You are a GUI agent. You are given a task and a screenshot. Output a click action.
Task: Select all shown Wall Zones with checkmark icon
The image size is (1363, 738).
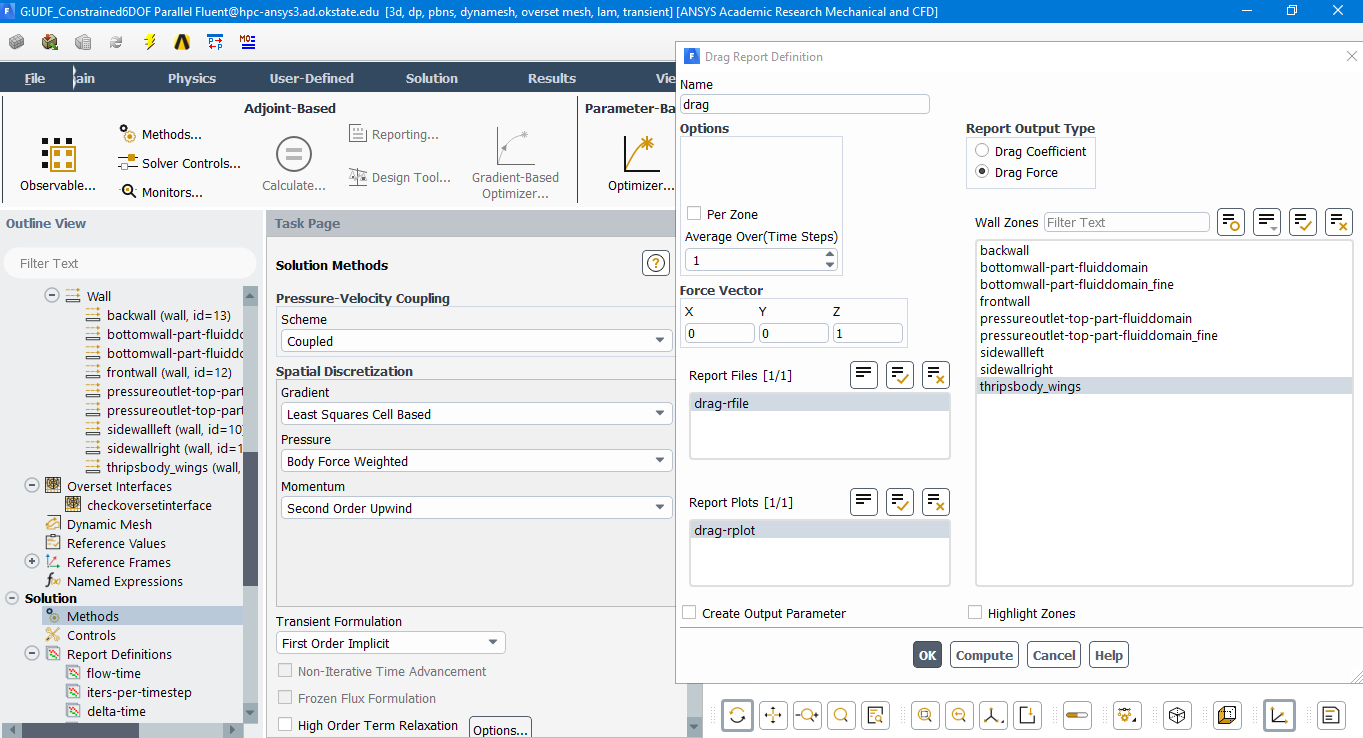coord(1303,222)
